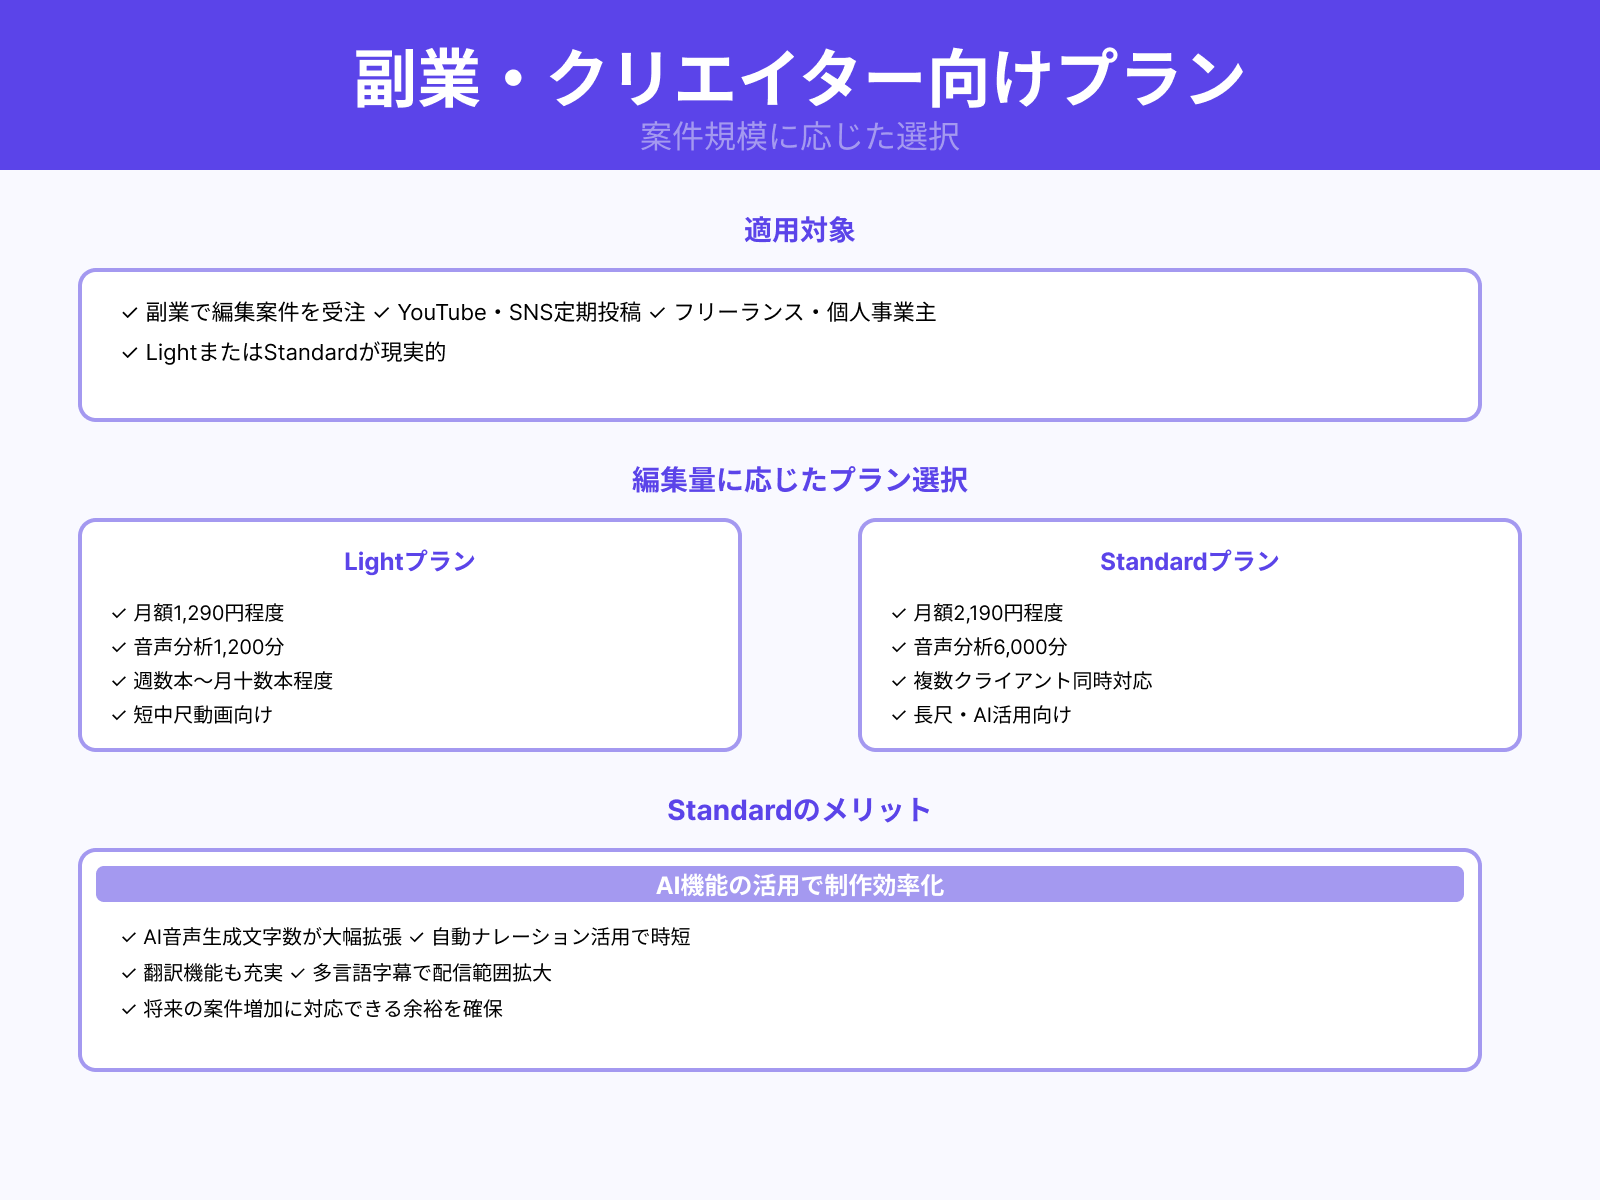The height and width of the screenshot is (1200, 1600).
Task: Toggle the 複数クライアント同時対応 item
Action: tap(1030, 681)
